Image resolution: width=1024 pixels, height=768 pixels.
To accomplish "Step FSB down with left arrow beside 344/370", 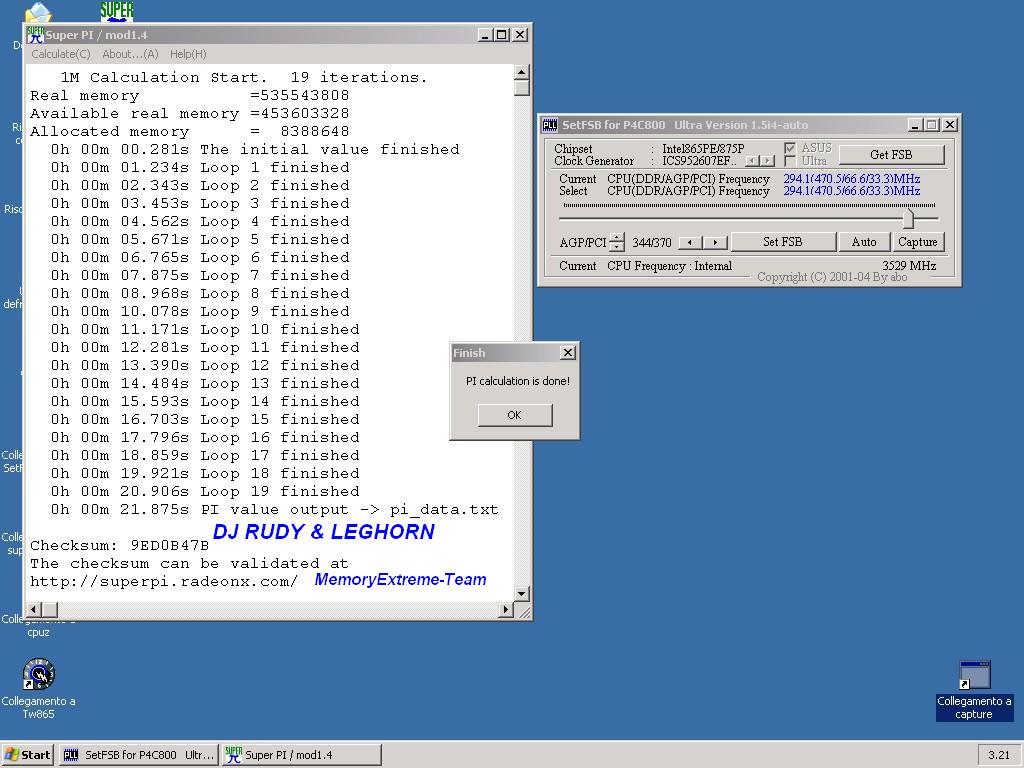I will click(x=690, y=242).
